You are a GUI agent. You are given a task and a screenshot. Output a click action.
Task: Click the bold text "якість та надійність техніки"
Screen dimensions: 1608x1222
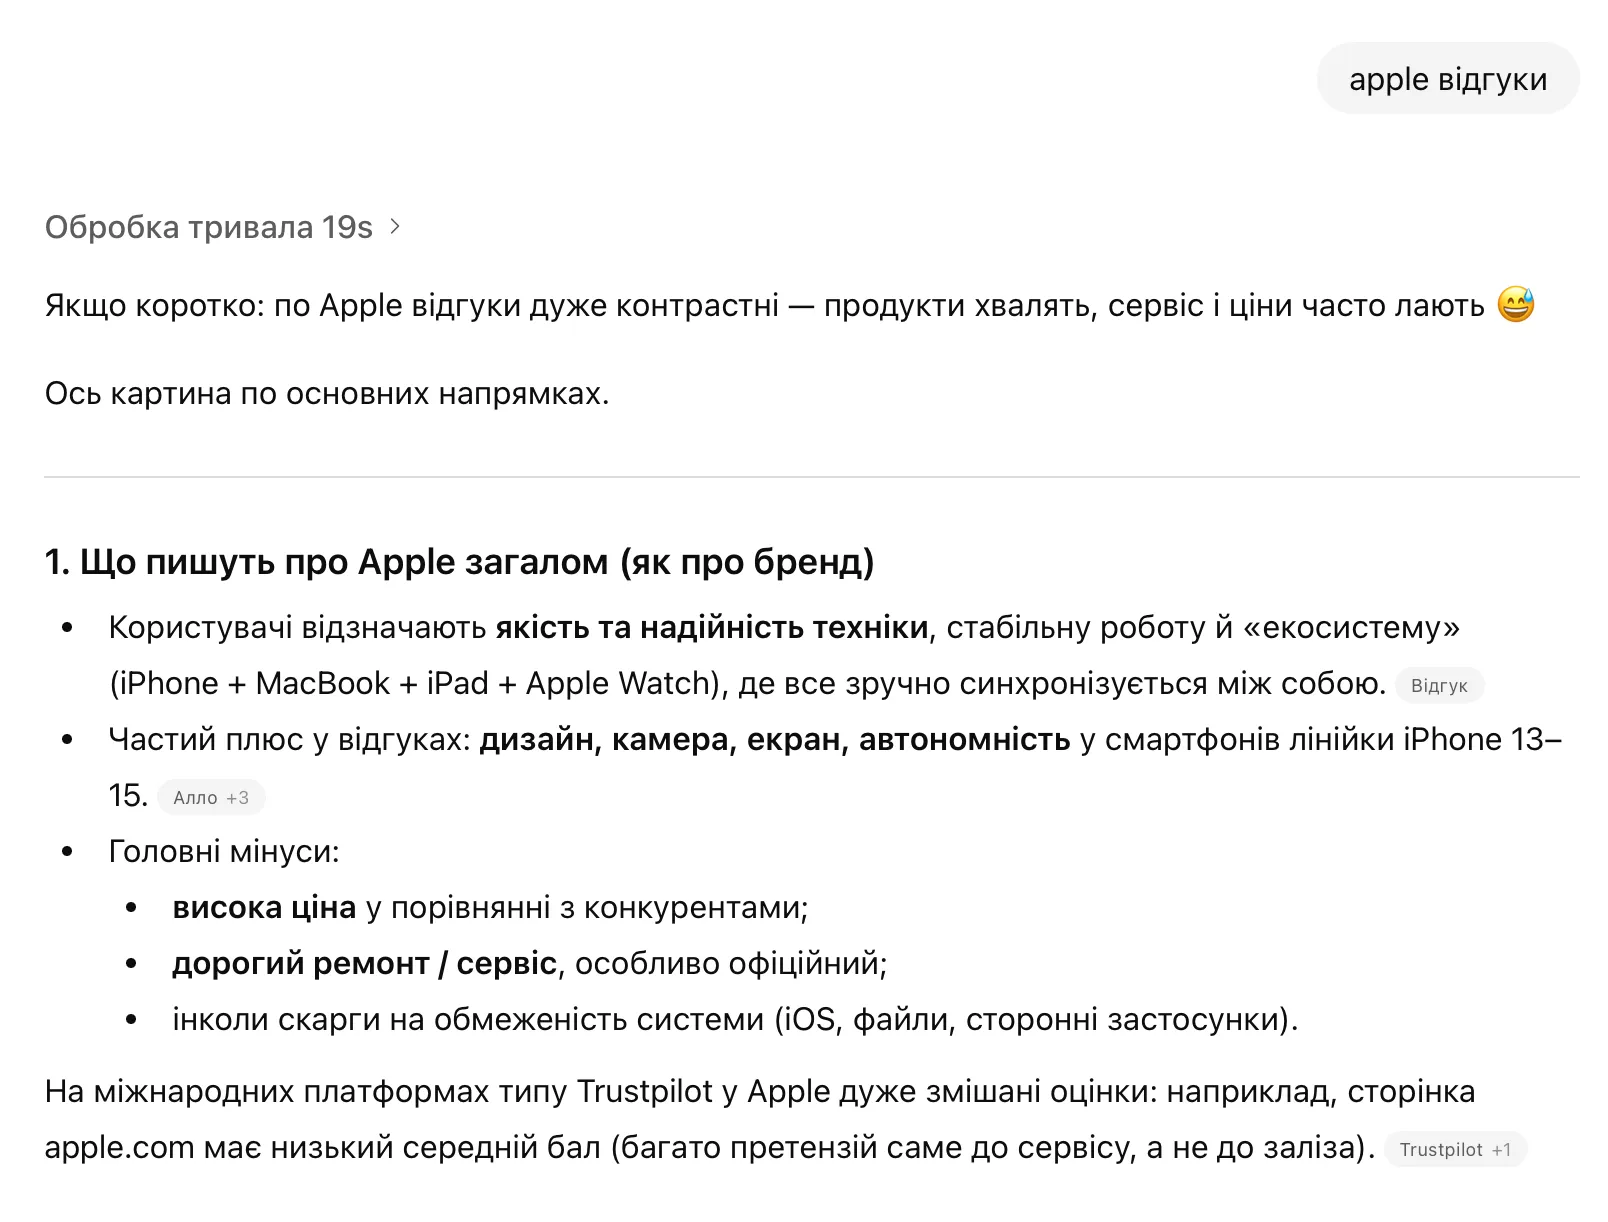pos(712,627)
